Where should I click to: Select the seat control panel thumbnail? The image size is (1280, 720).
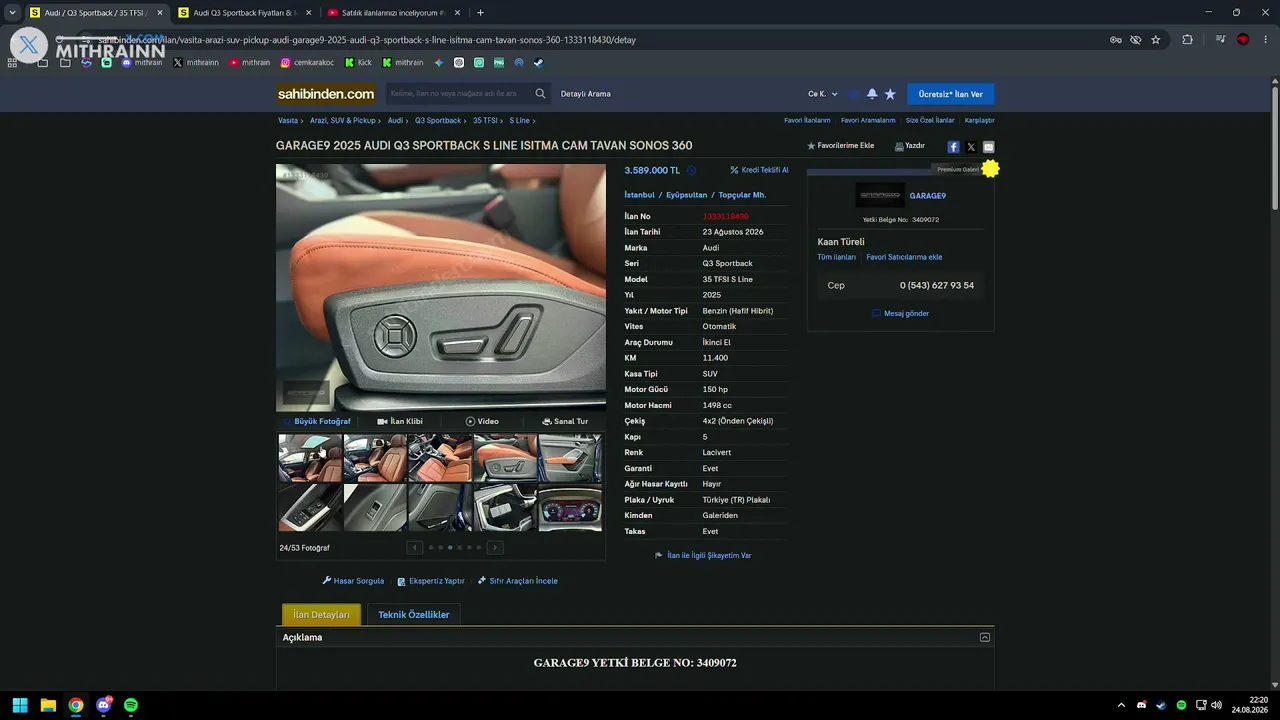point(505,458)
